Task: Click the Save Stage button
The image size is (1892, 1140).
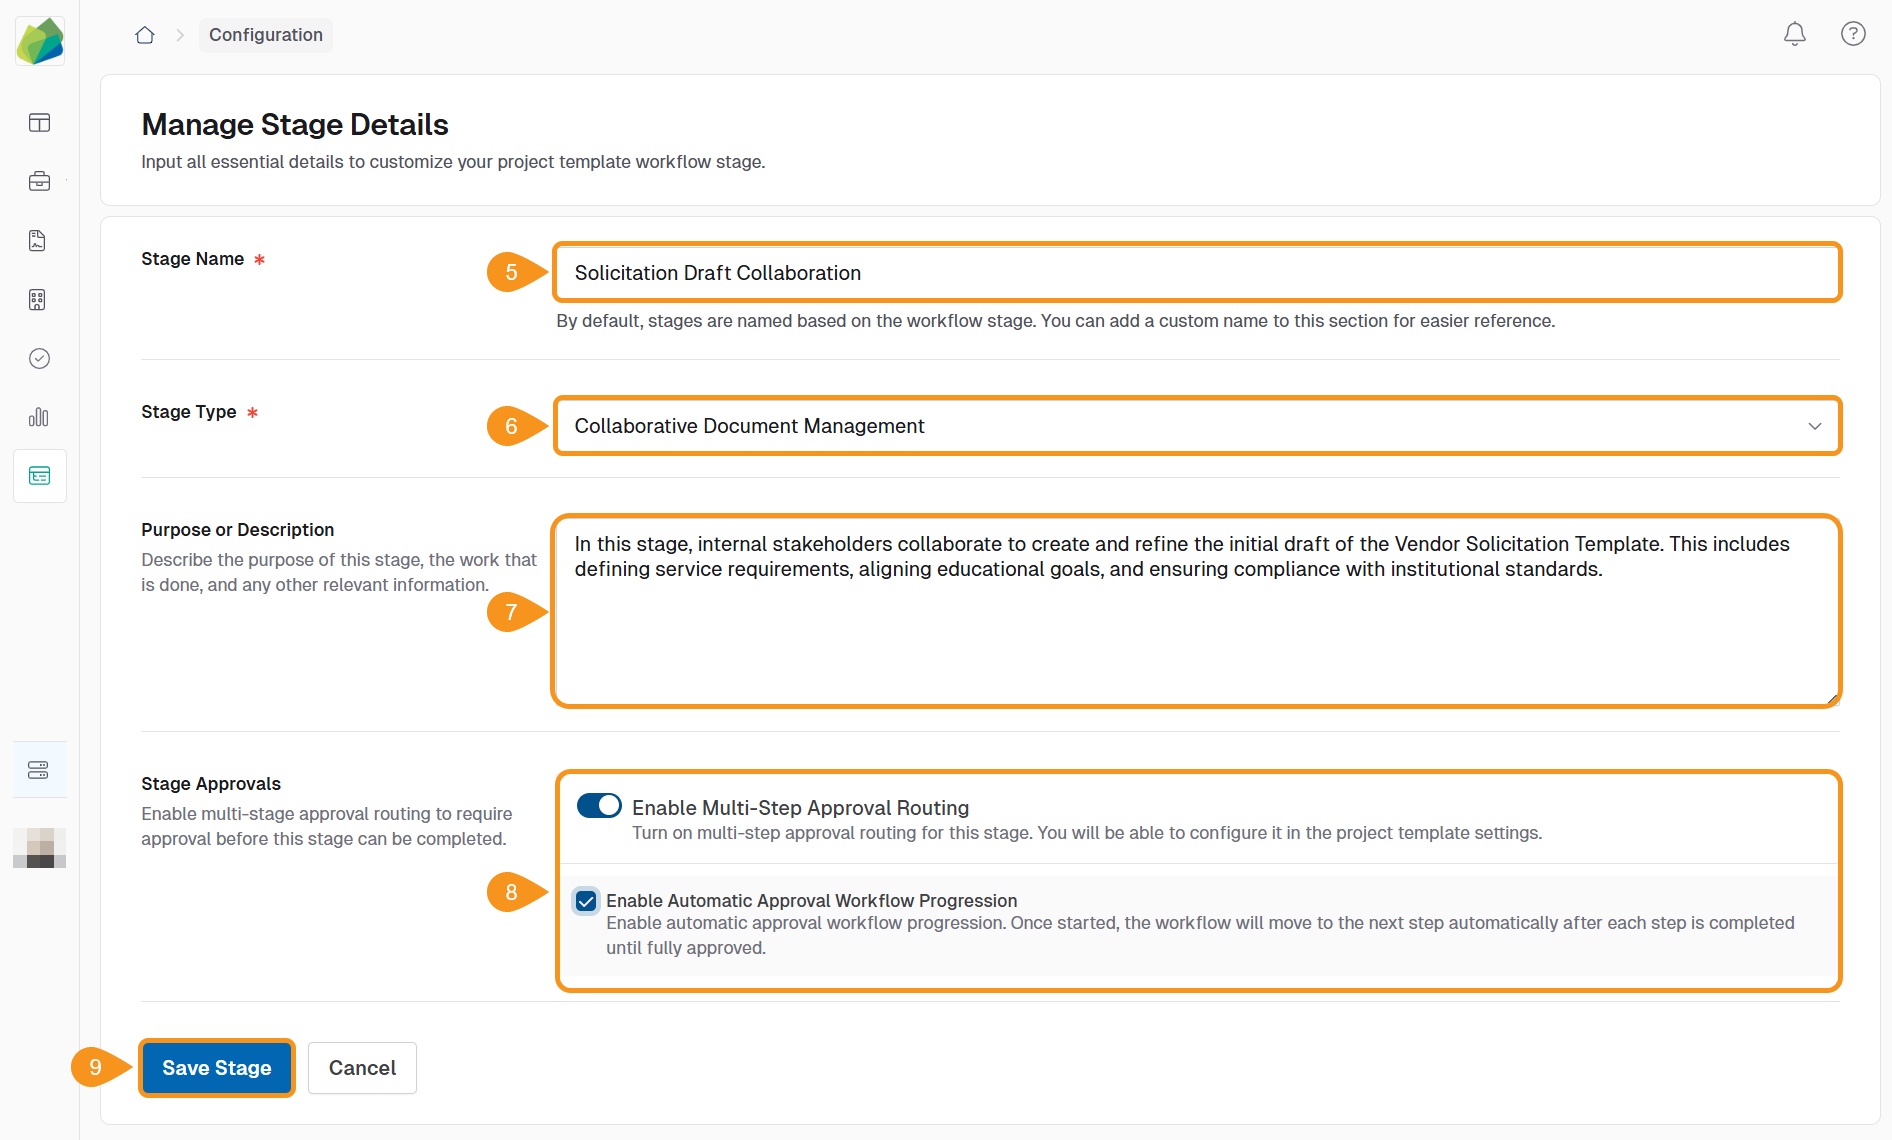Action: click(216, 1068)
